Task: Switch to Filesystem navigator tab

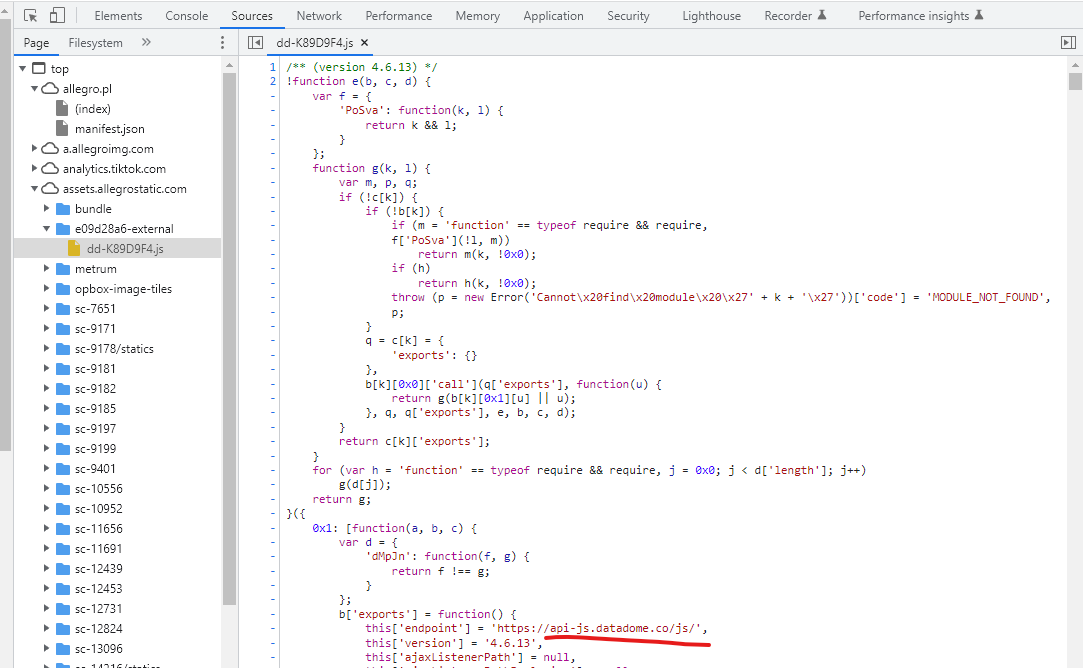Action: (95, 43)
